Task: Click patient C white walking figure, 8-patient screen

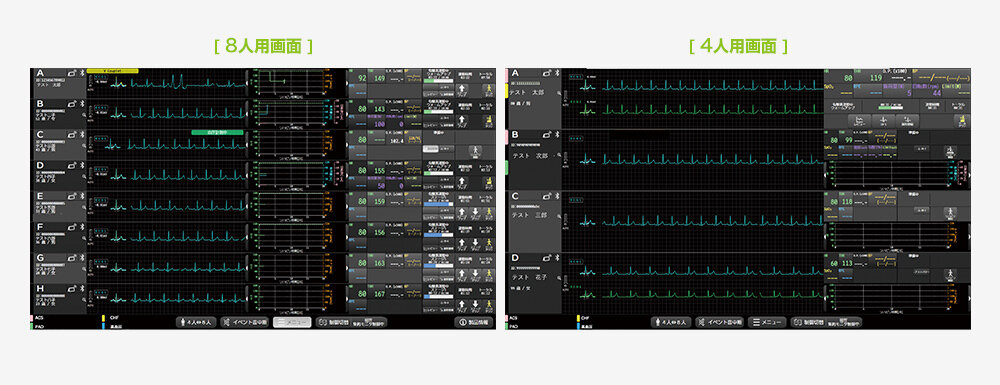Action: pos(475,151)
